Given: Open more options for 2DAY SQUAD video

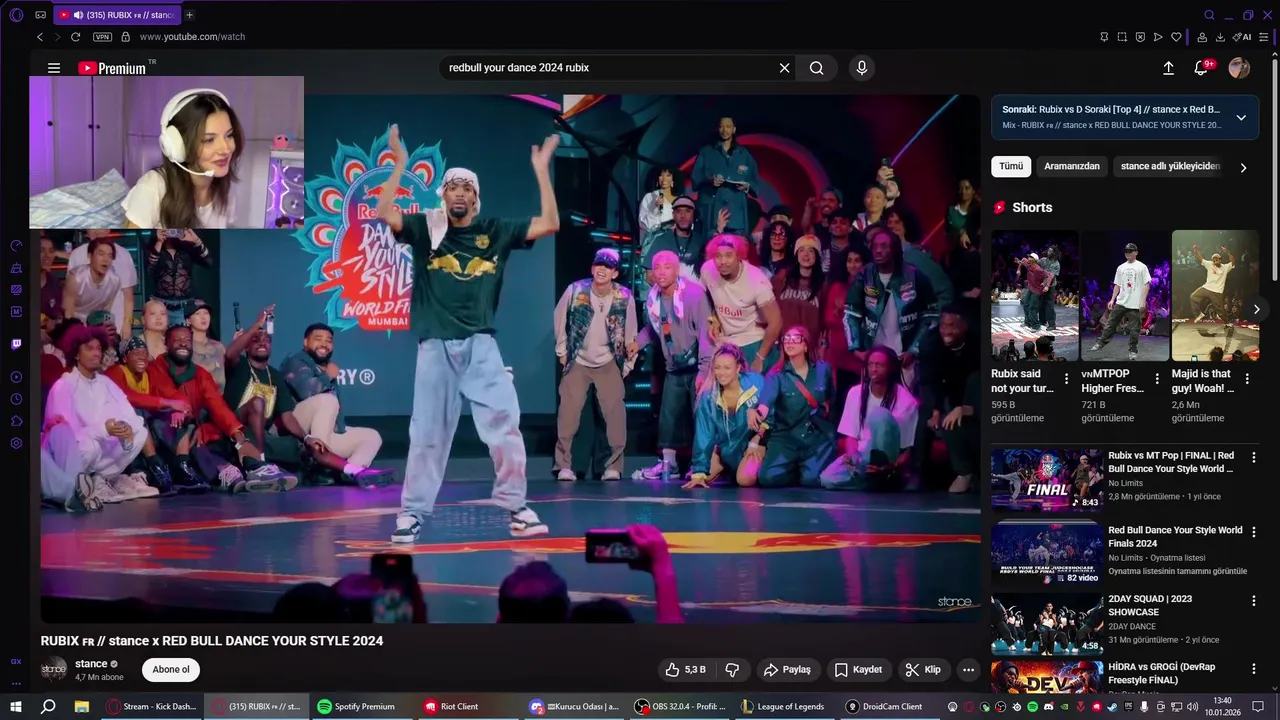Looking at the screenshot, I should tap(1253, 601).
